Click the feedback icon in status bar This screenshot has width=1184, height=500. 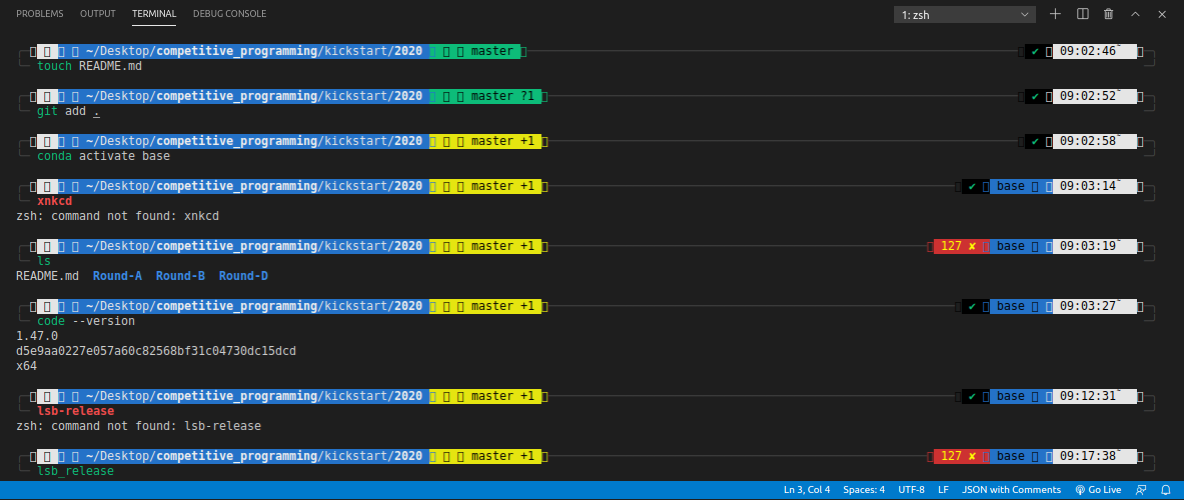[1140, 490]
